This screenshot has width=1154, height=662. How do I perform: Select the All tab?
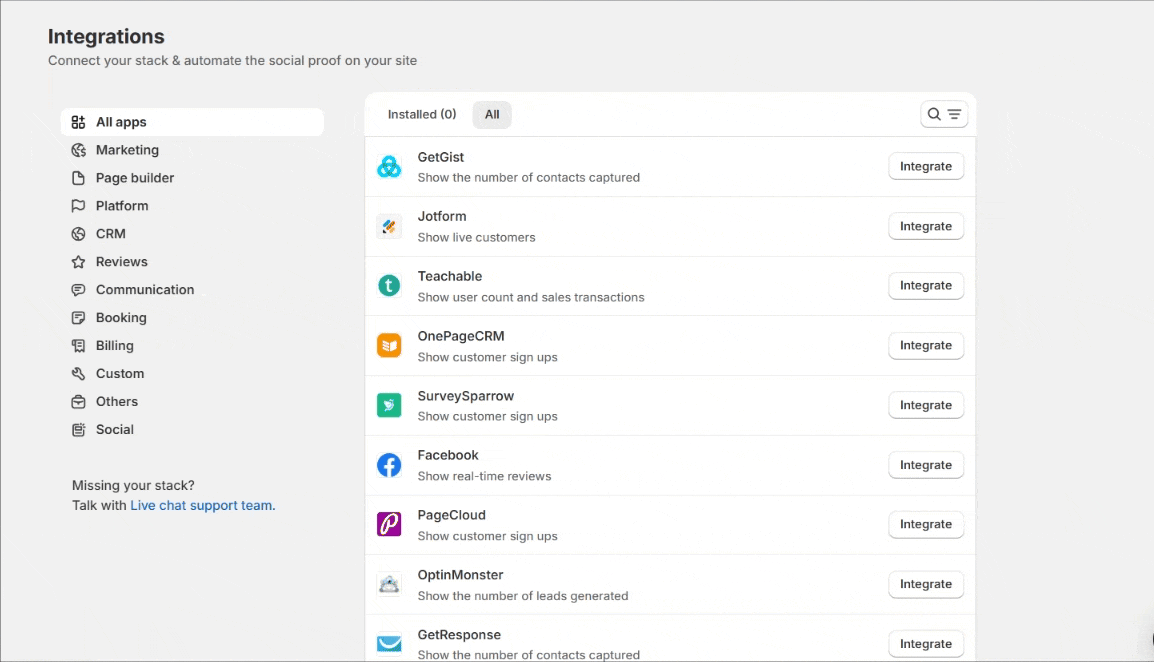click(492, 114)
